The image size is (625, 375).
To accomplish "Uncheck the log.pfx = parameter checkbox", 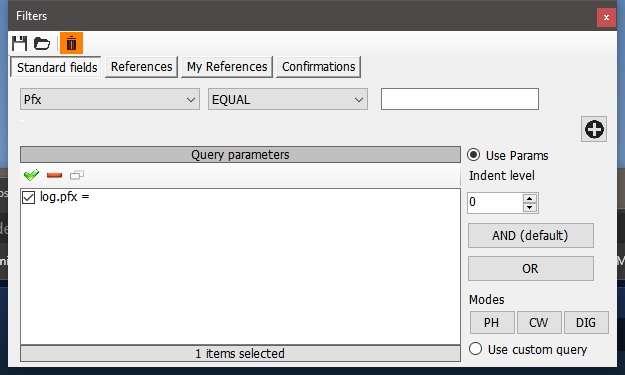I will [x=29, y=197].
